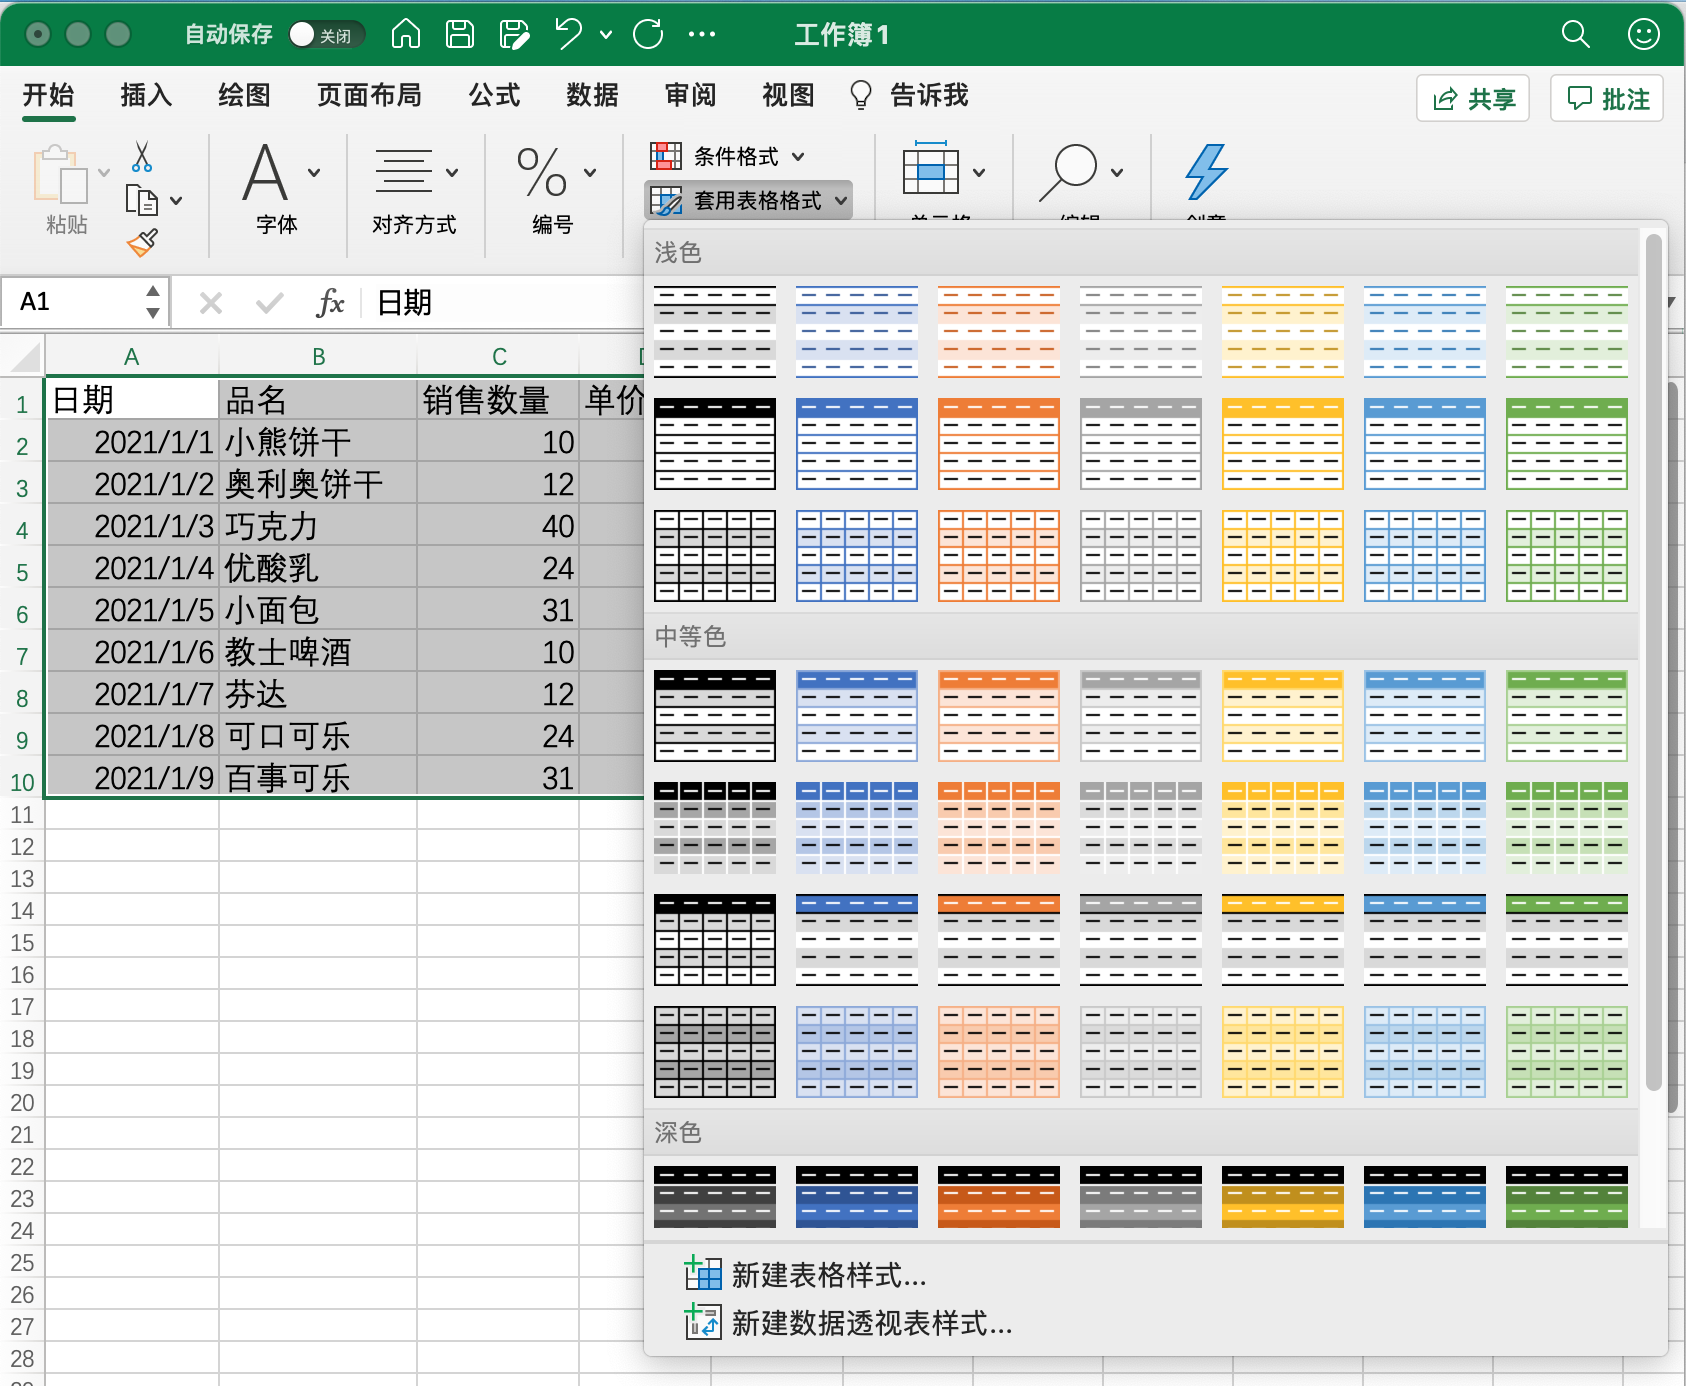Click the Paste clipboard icon
This screenshot has width=1686, height=1386.
pyautogui.click(x=60, y=176)
